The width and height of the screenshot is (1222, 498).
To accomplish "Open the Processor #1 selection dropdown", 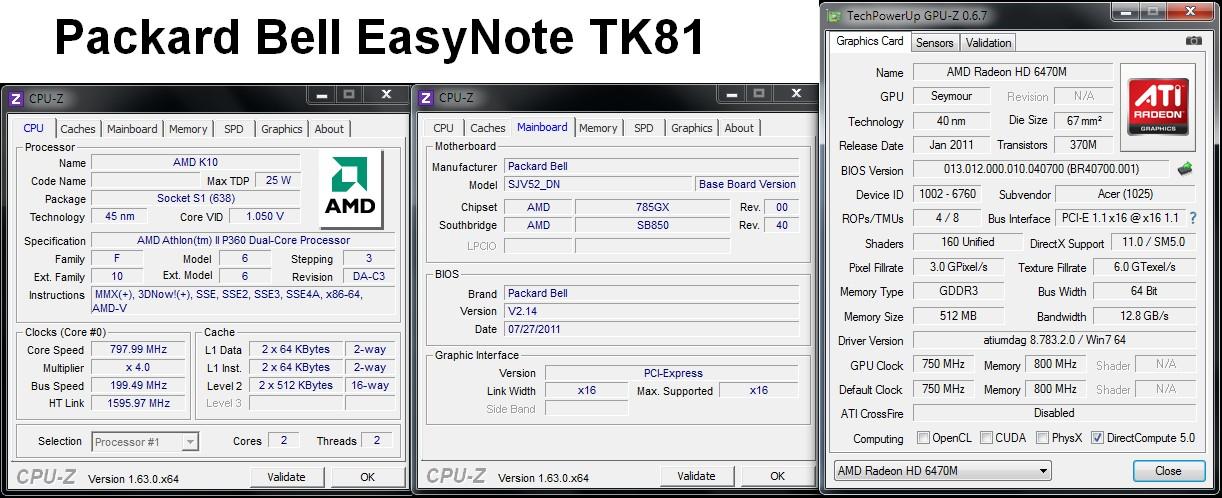I will coord(145,441).
